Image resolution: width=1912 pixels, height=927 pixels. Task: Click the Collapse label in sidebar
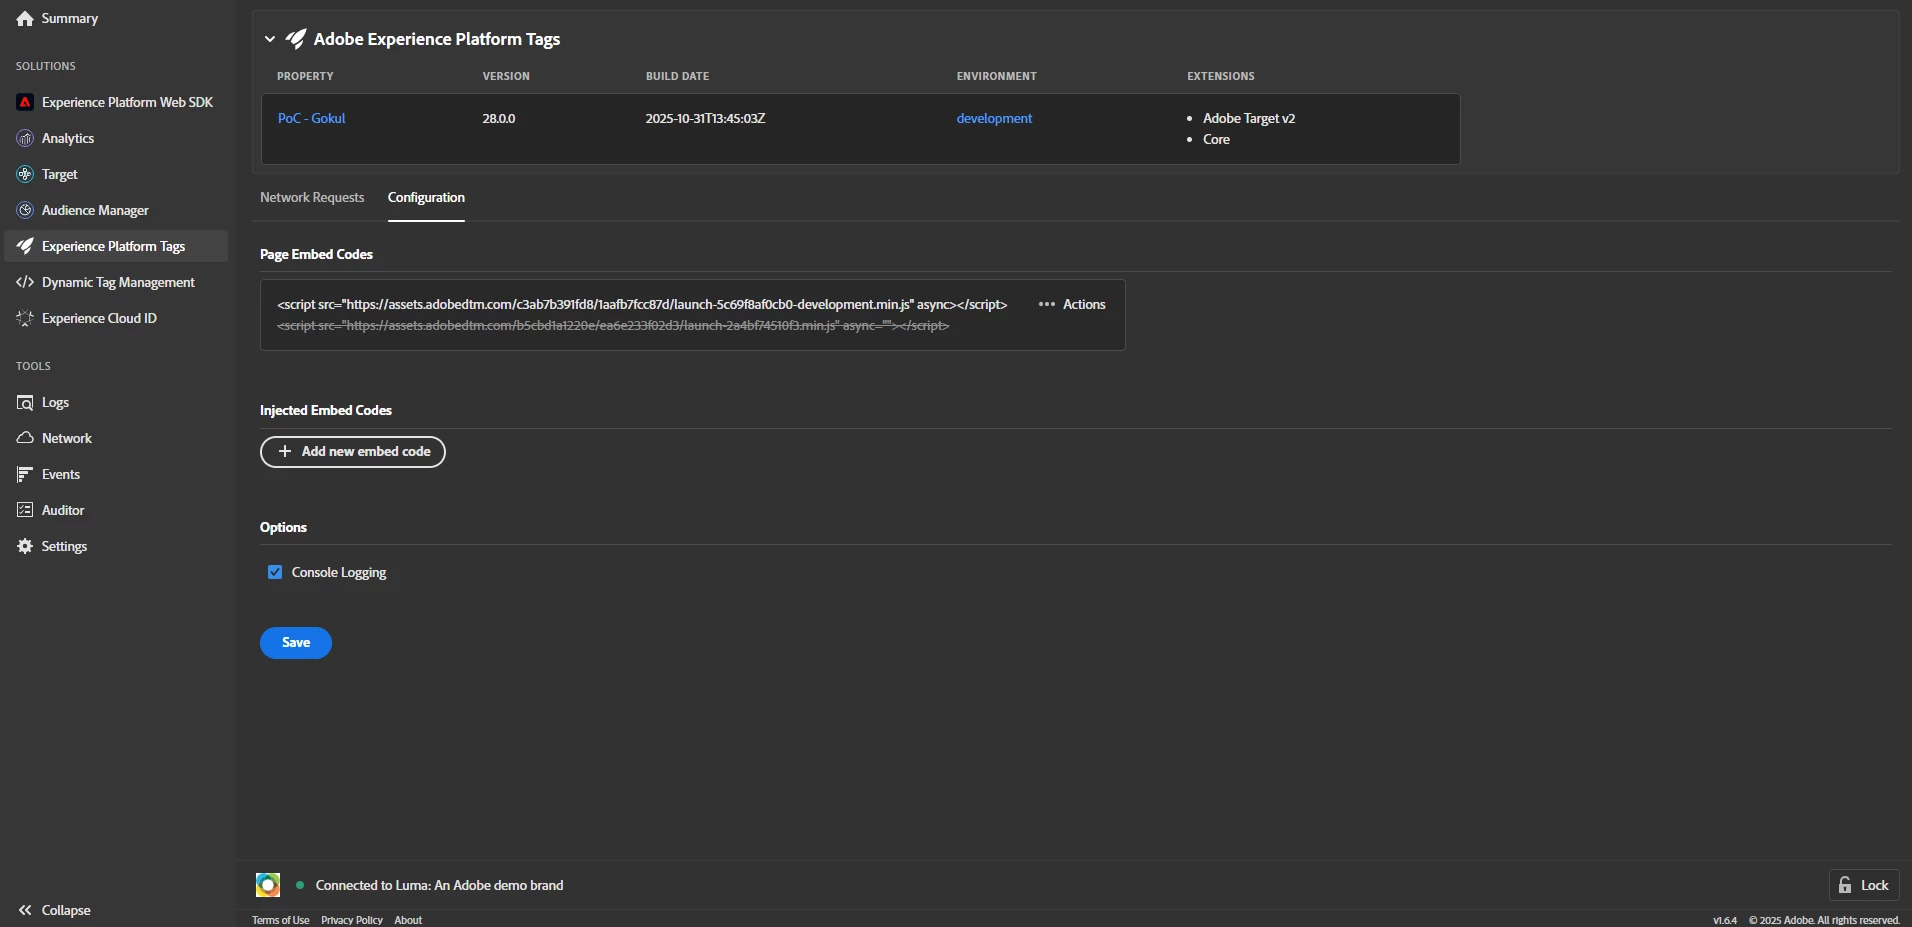(66, 910)
